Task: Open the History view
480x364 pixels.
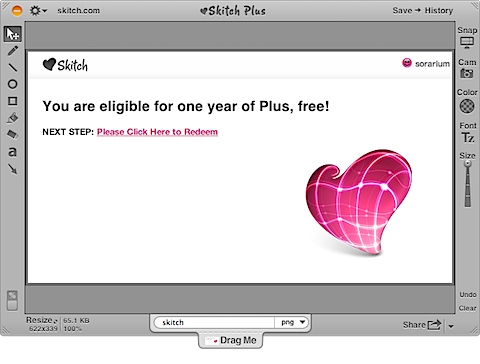Action: 439,11
